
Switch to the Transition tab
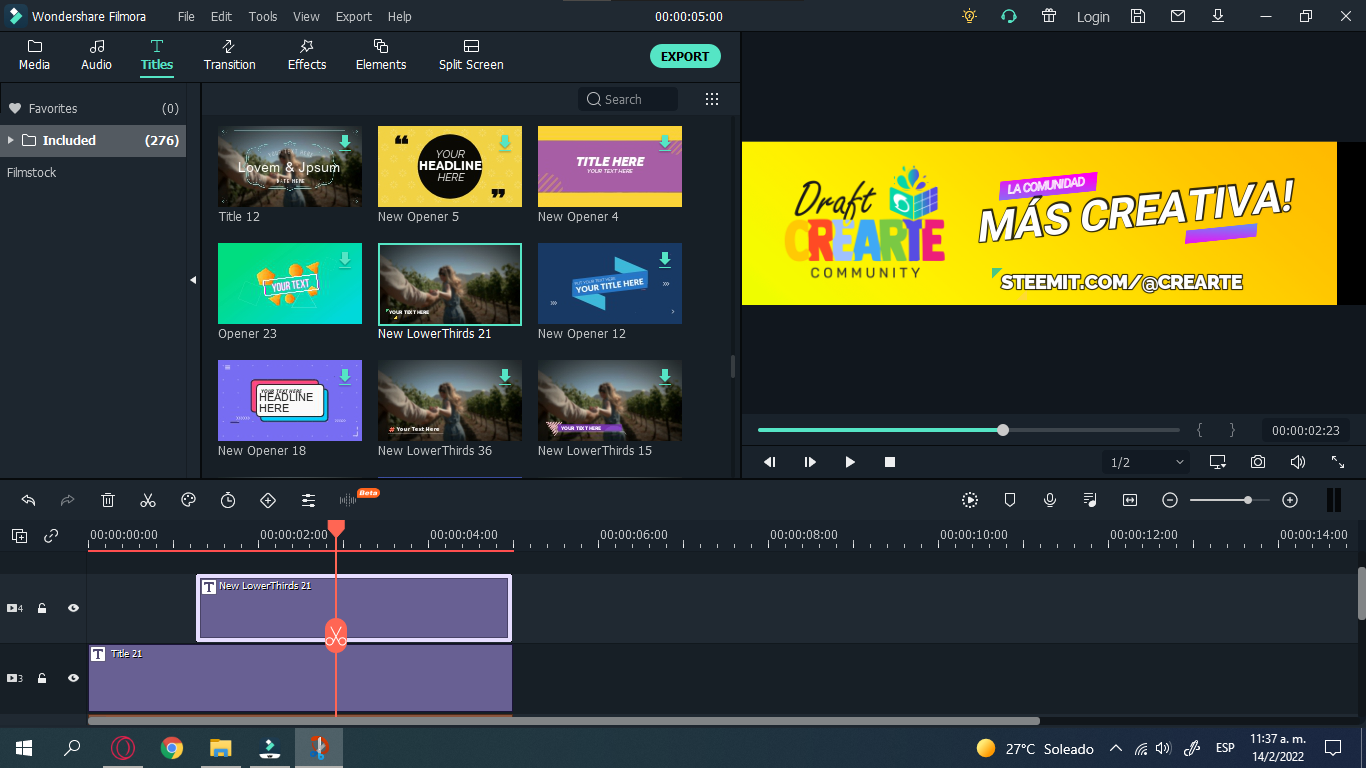click(229, 56)
